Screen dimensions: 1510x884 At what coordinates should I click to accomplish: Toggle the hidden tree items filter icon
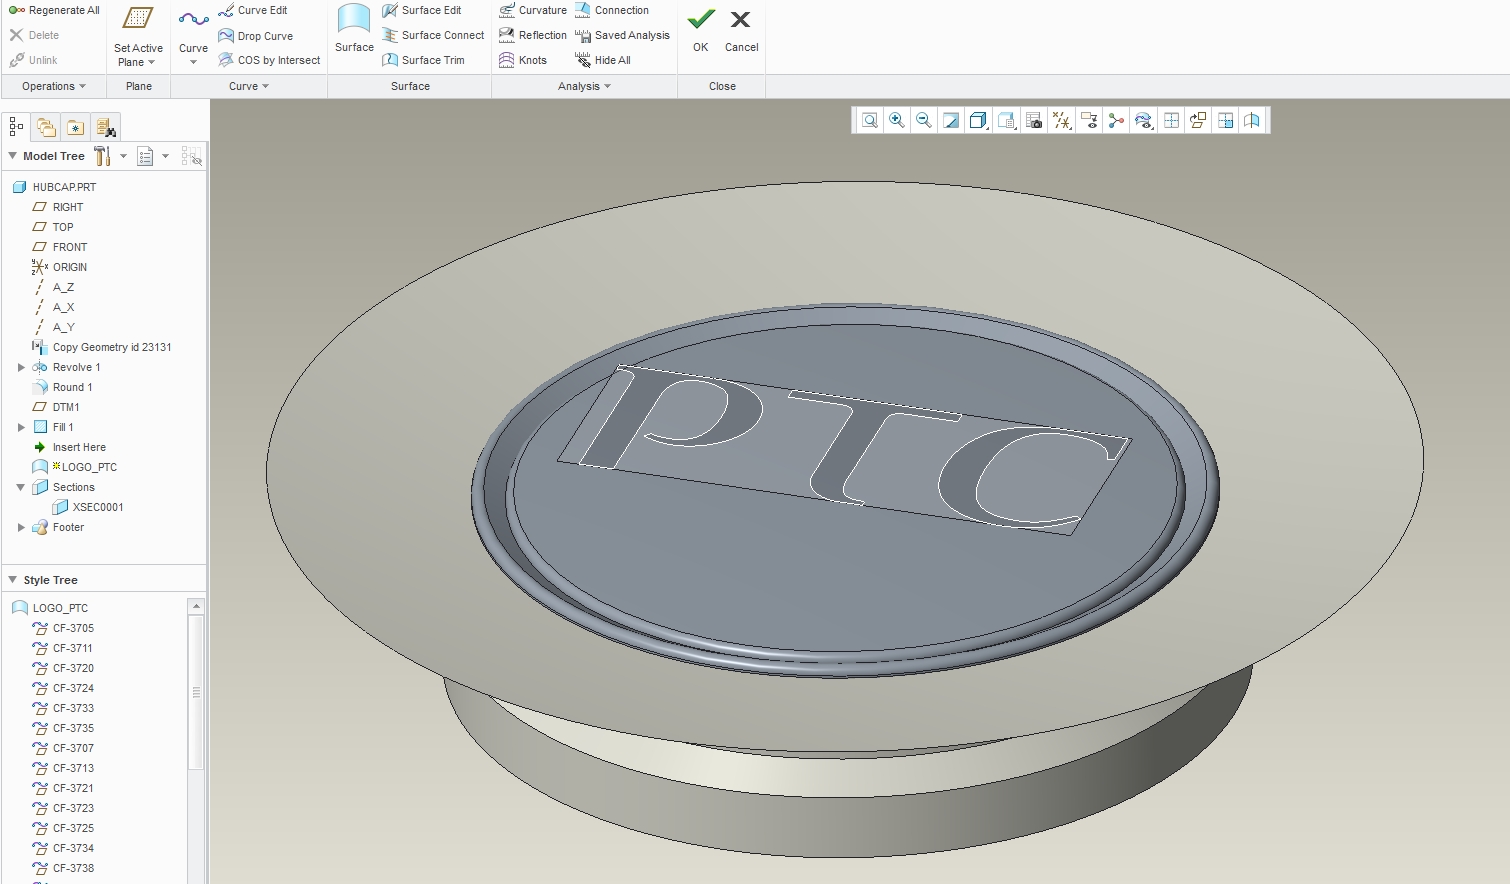191,156
